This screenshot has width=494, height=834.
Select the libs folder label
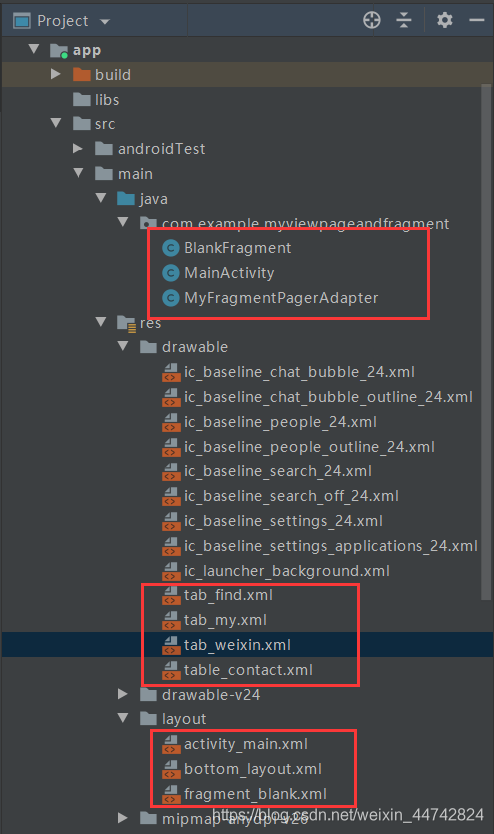(107, 99)
